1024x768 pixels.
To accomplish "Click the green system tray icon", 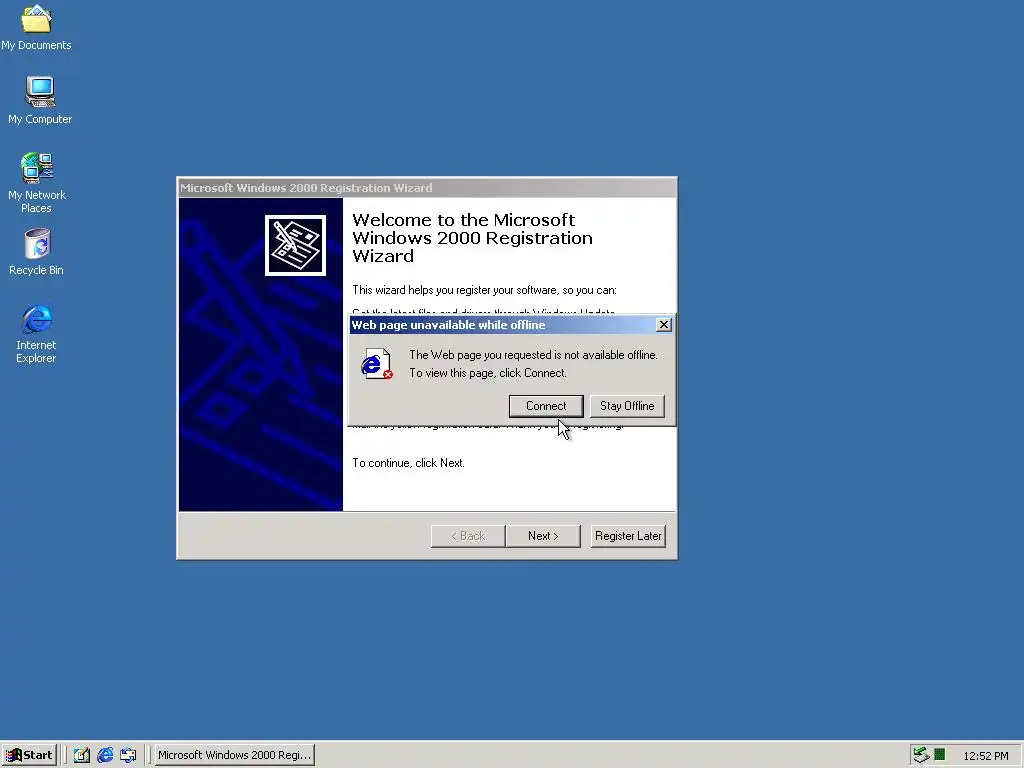I will [x=940, y=754].
